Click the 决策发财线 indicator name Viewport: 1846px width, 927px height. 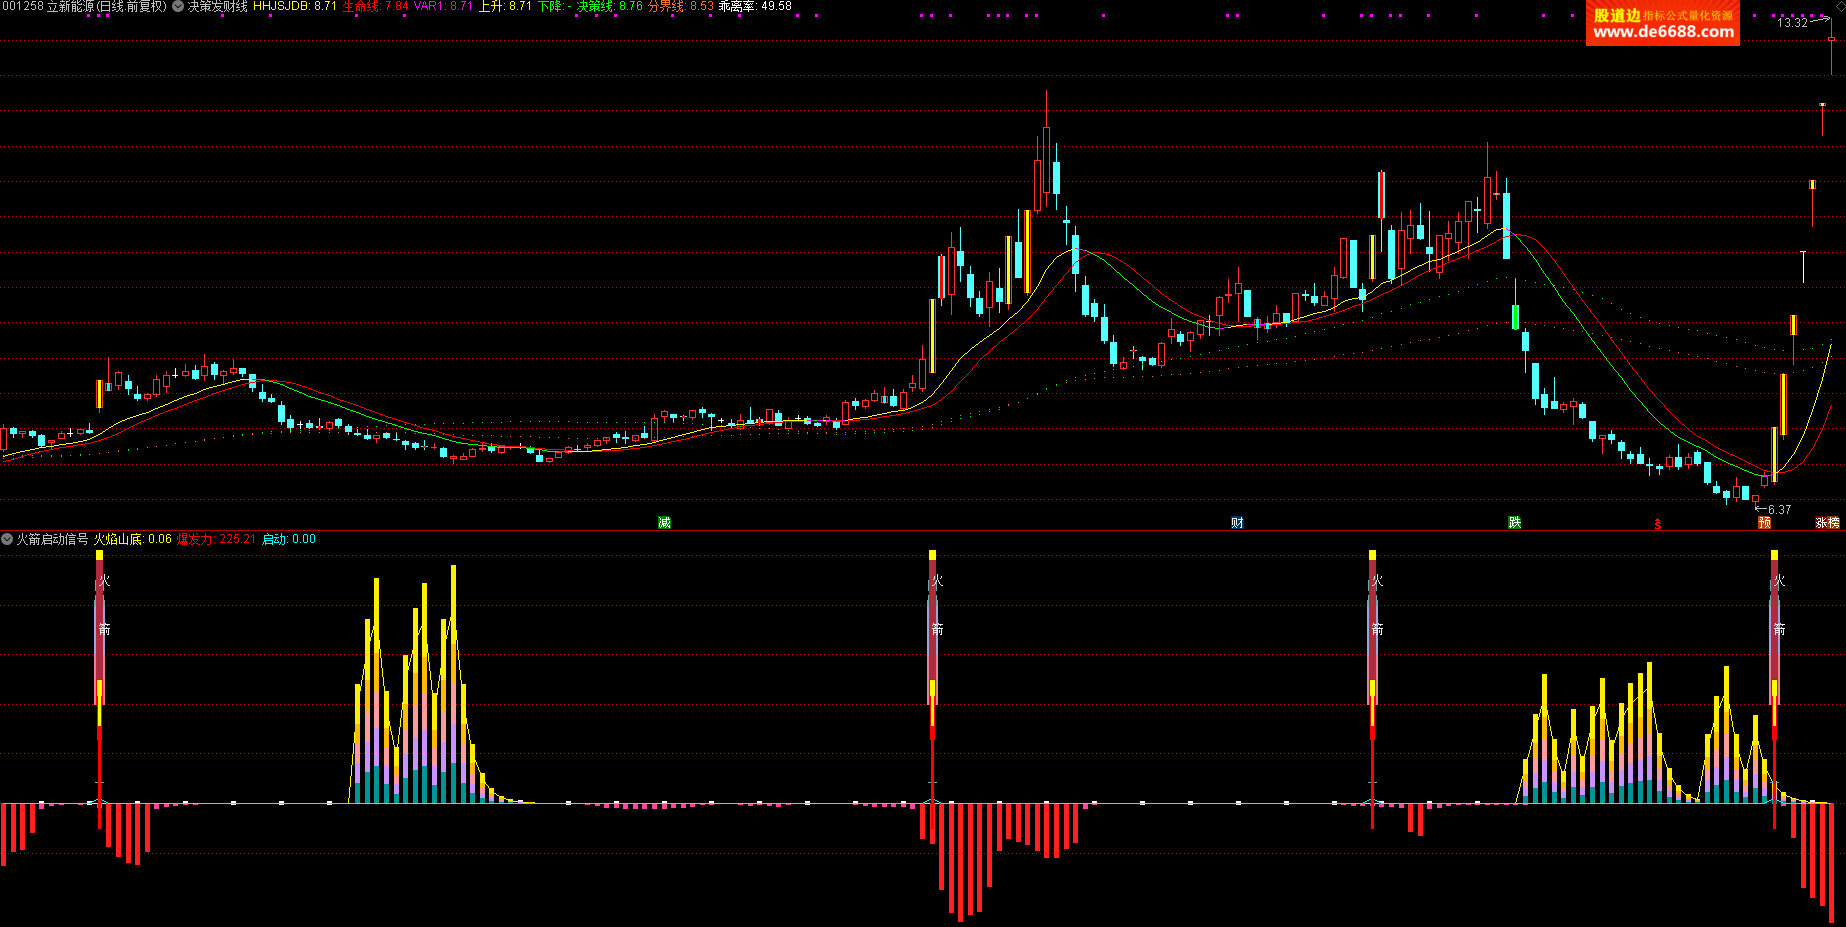pyautogui.click(x=218, y=6)
